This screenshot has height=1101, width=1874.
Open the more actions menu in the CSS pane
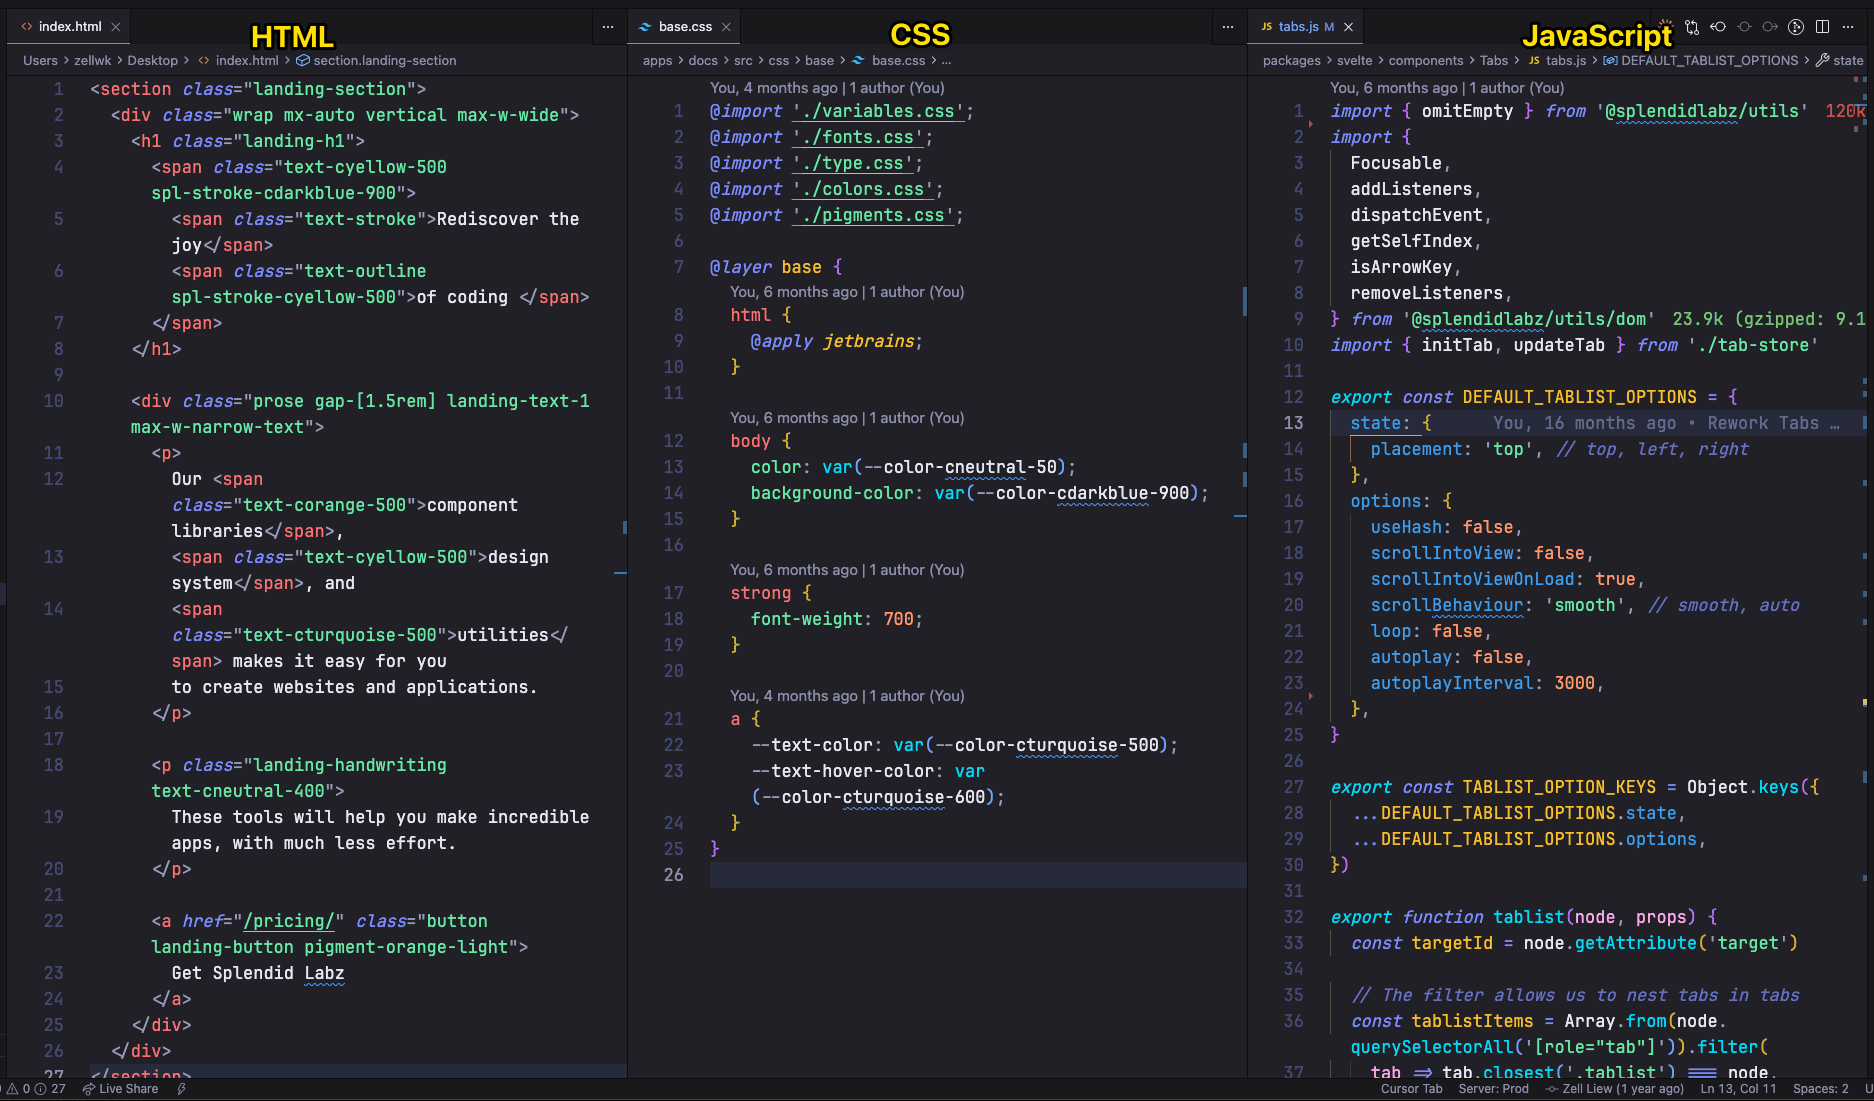(x=1228, y=27)
